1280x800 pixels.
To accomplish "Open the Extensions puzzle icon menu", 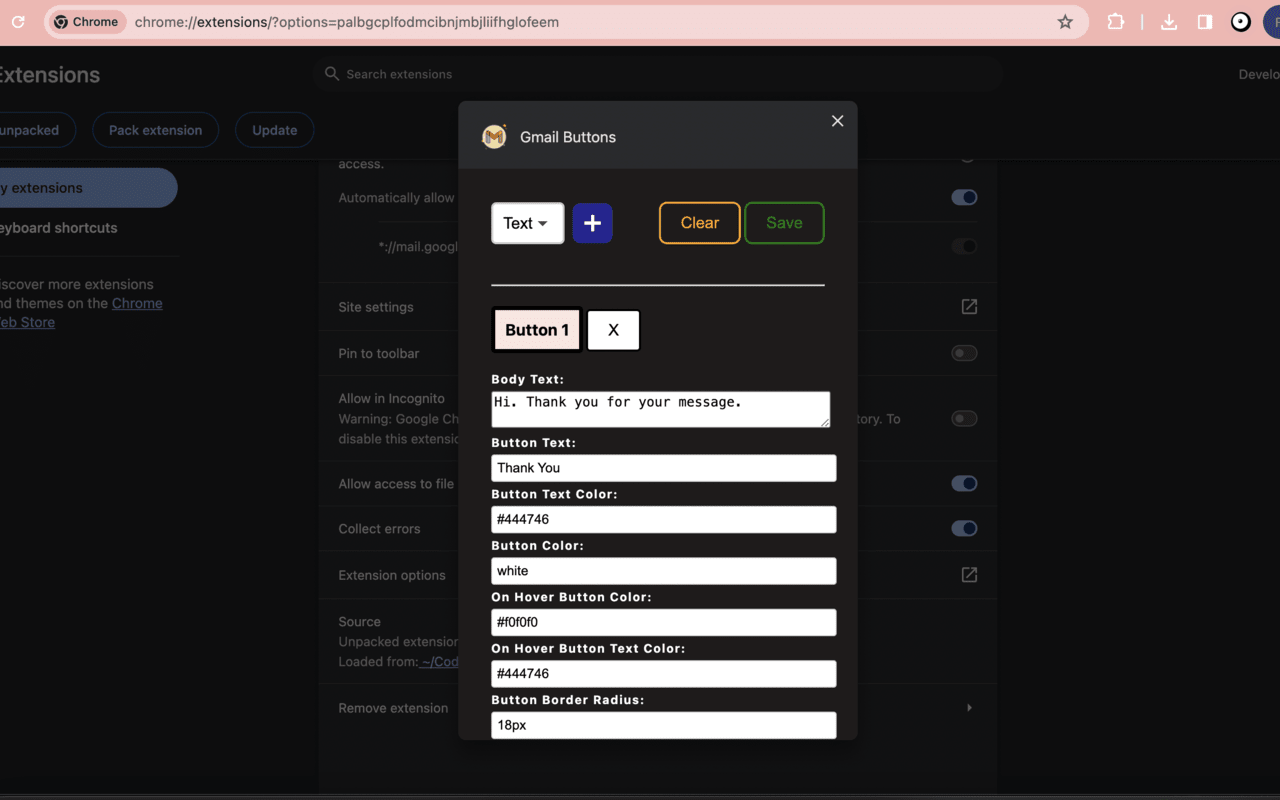I will (1116, 22).
